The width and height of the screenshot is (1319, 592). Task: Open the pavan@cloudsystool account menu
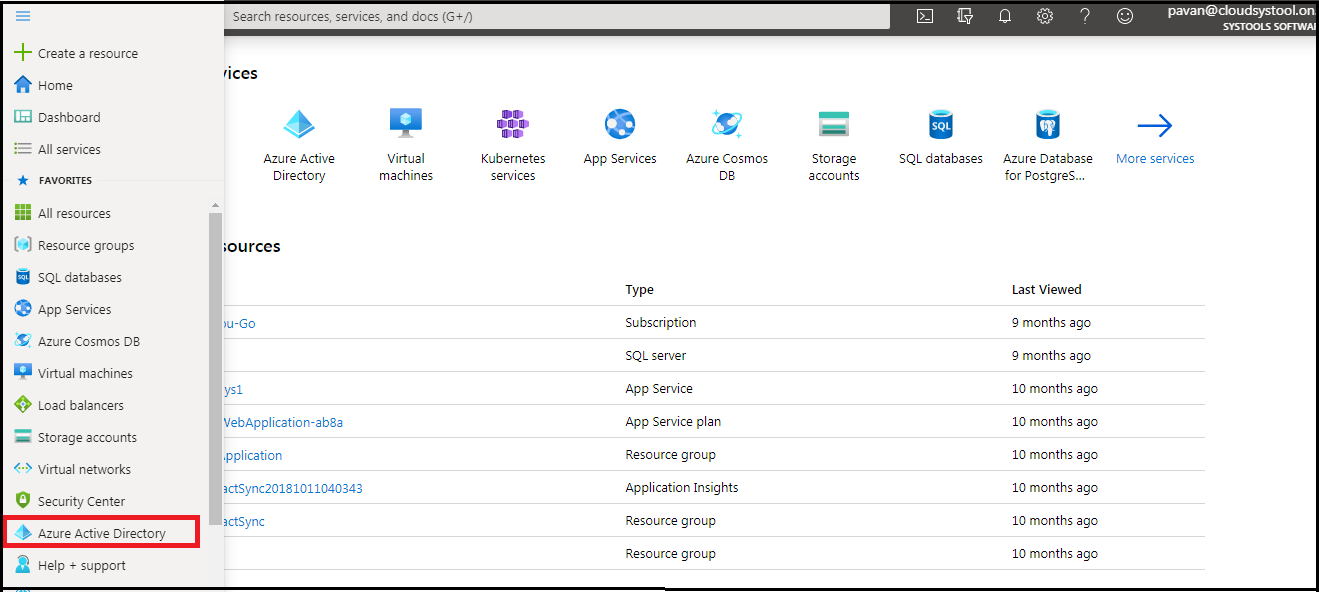click(1240, 17)
